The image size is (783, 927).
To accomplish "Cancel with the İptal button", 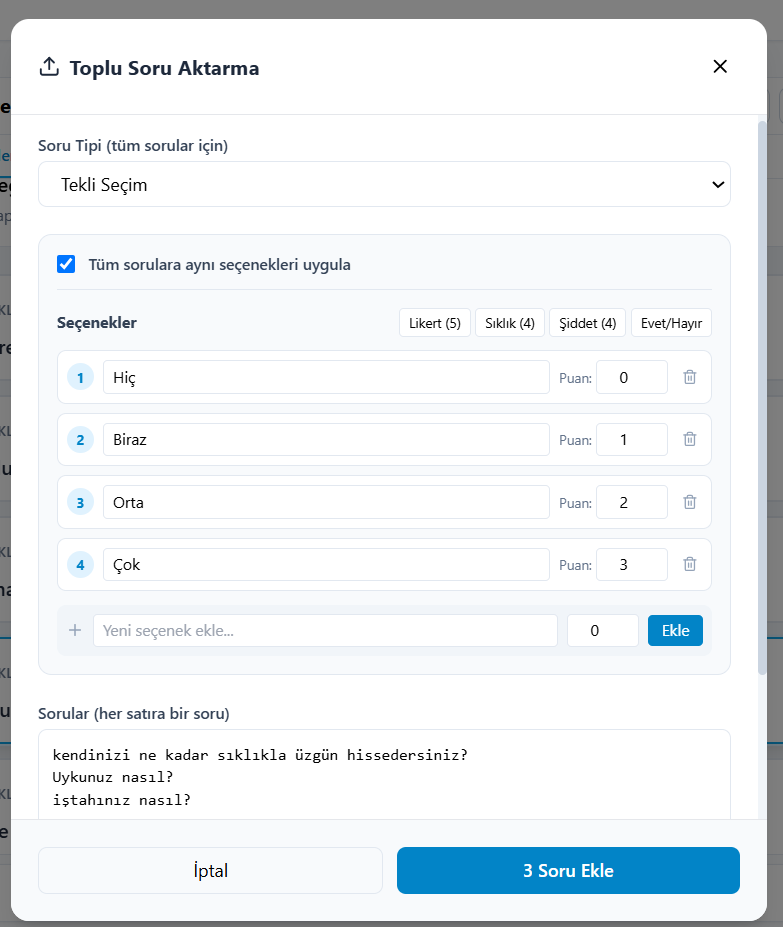I will click(211, 870).
